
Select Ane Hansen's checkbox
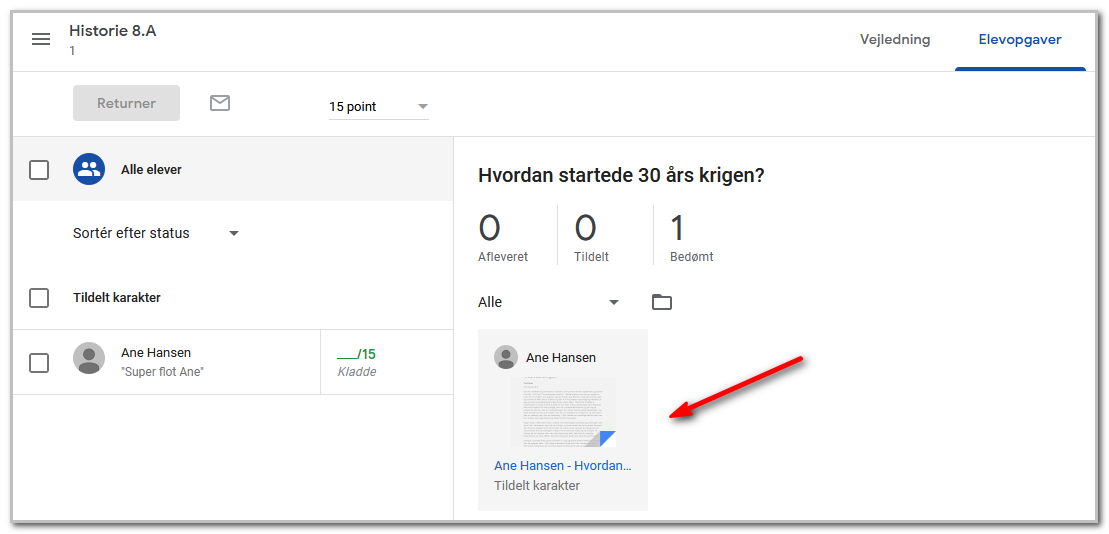(x=39, y=363)
